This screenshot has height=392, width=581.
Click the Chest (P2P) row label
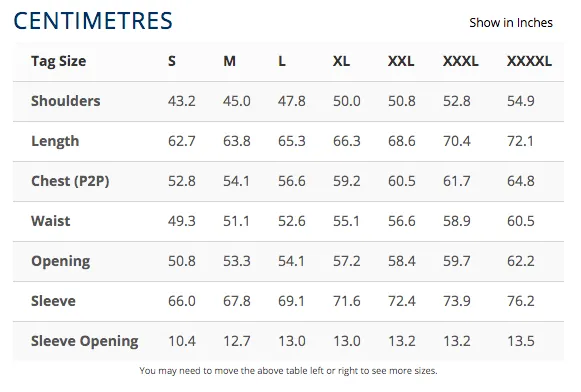[x=70, y=181]
